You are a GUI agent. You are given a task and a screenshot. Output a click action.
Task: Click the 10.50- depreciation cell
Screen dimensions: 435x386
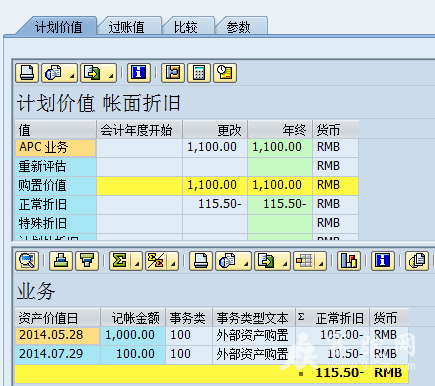[332, 354]
